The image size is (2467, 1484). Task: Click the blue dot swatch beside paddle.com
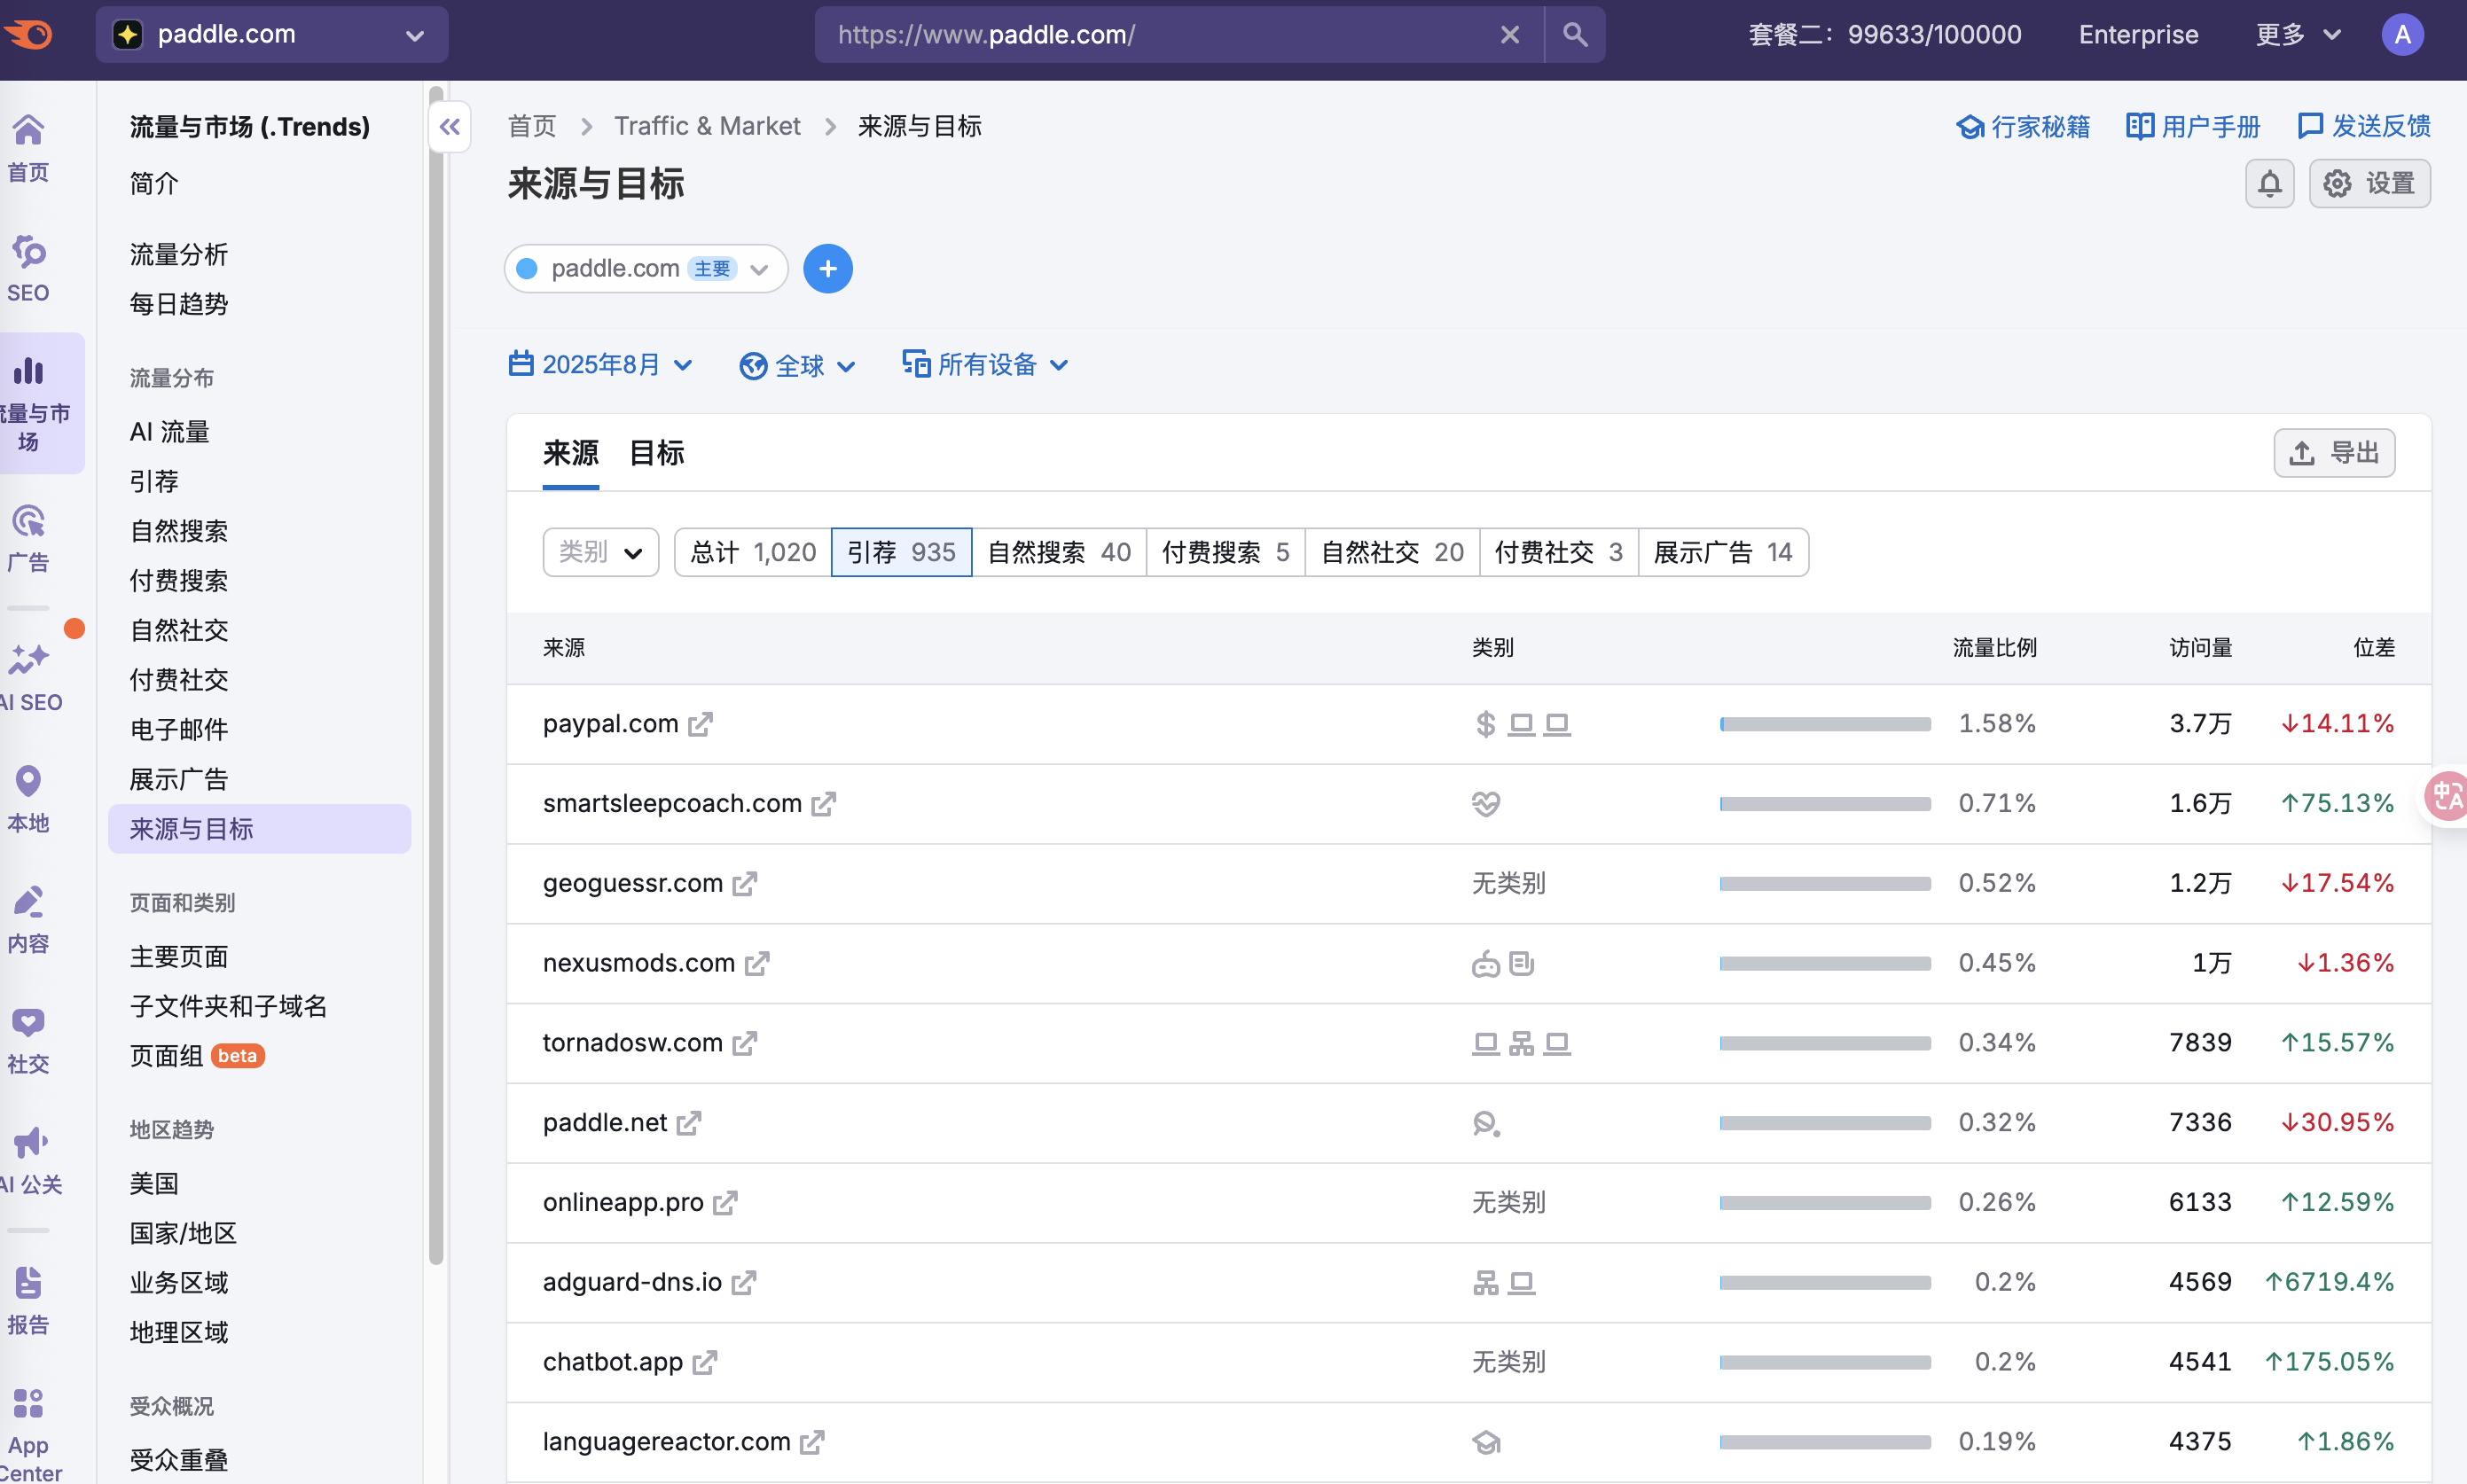pos(525,268)
